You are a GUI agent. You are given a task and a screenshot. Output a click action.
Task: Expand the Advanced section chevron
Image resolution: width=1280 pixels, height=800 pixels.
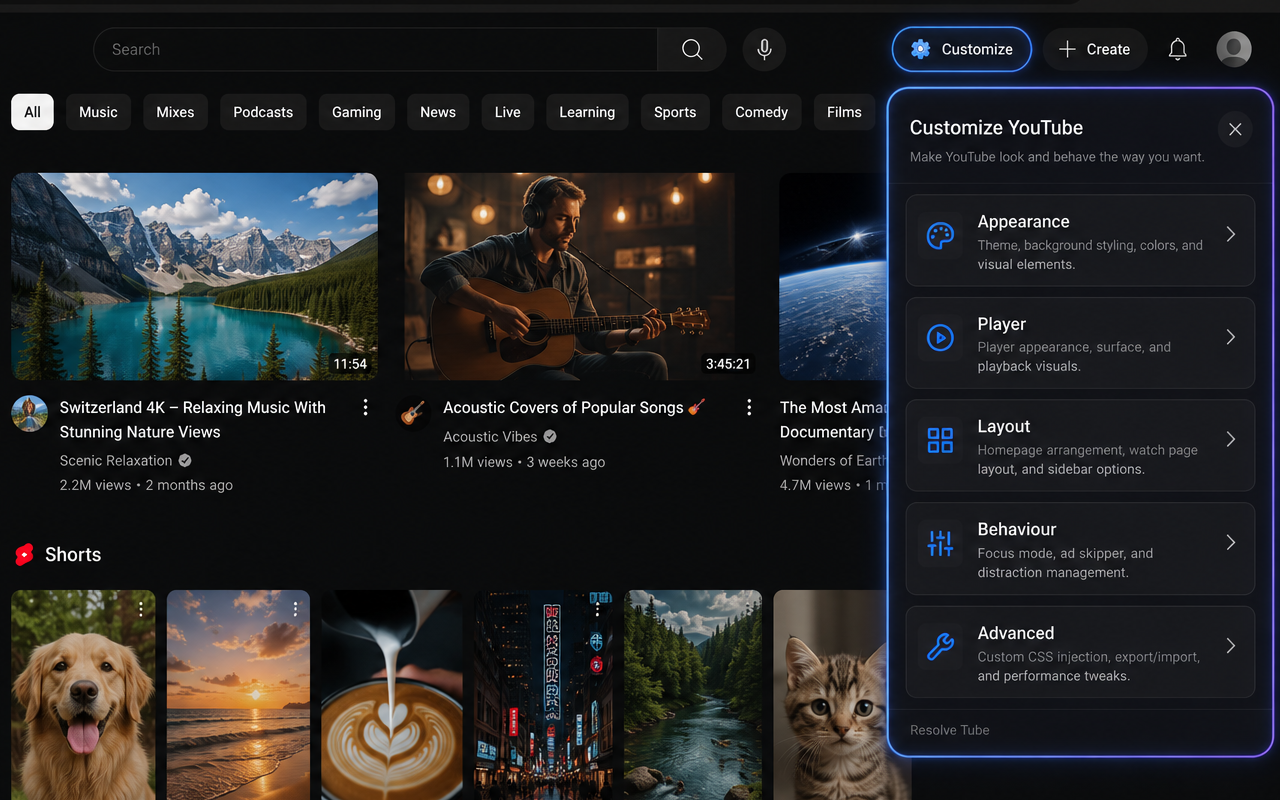(1231, 646)
